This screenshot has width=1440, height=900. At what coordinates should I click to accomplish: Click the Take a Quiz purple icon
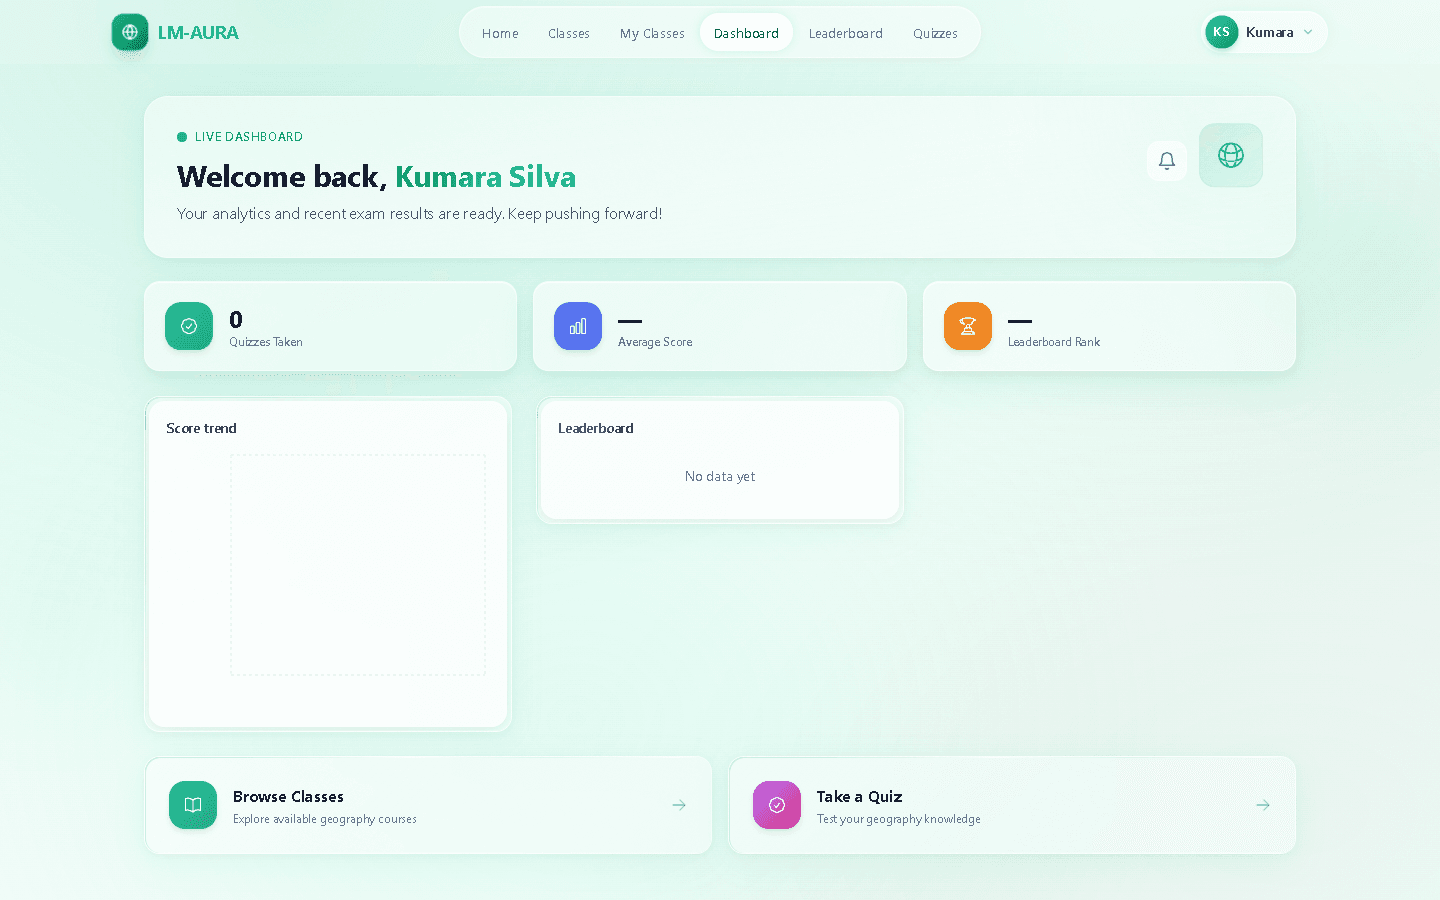pos(777,805)
